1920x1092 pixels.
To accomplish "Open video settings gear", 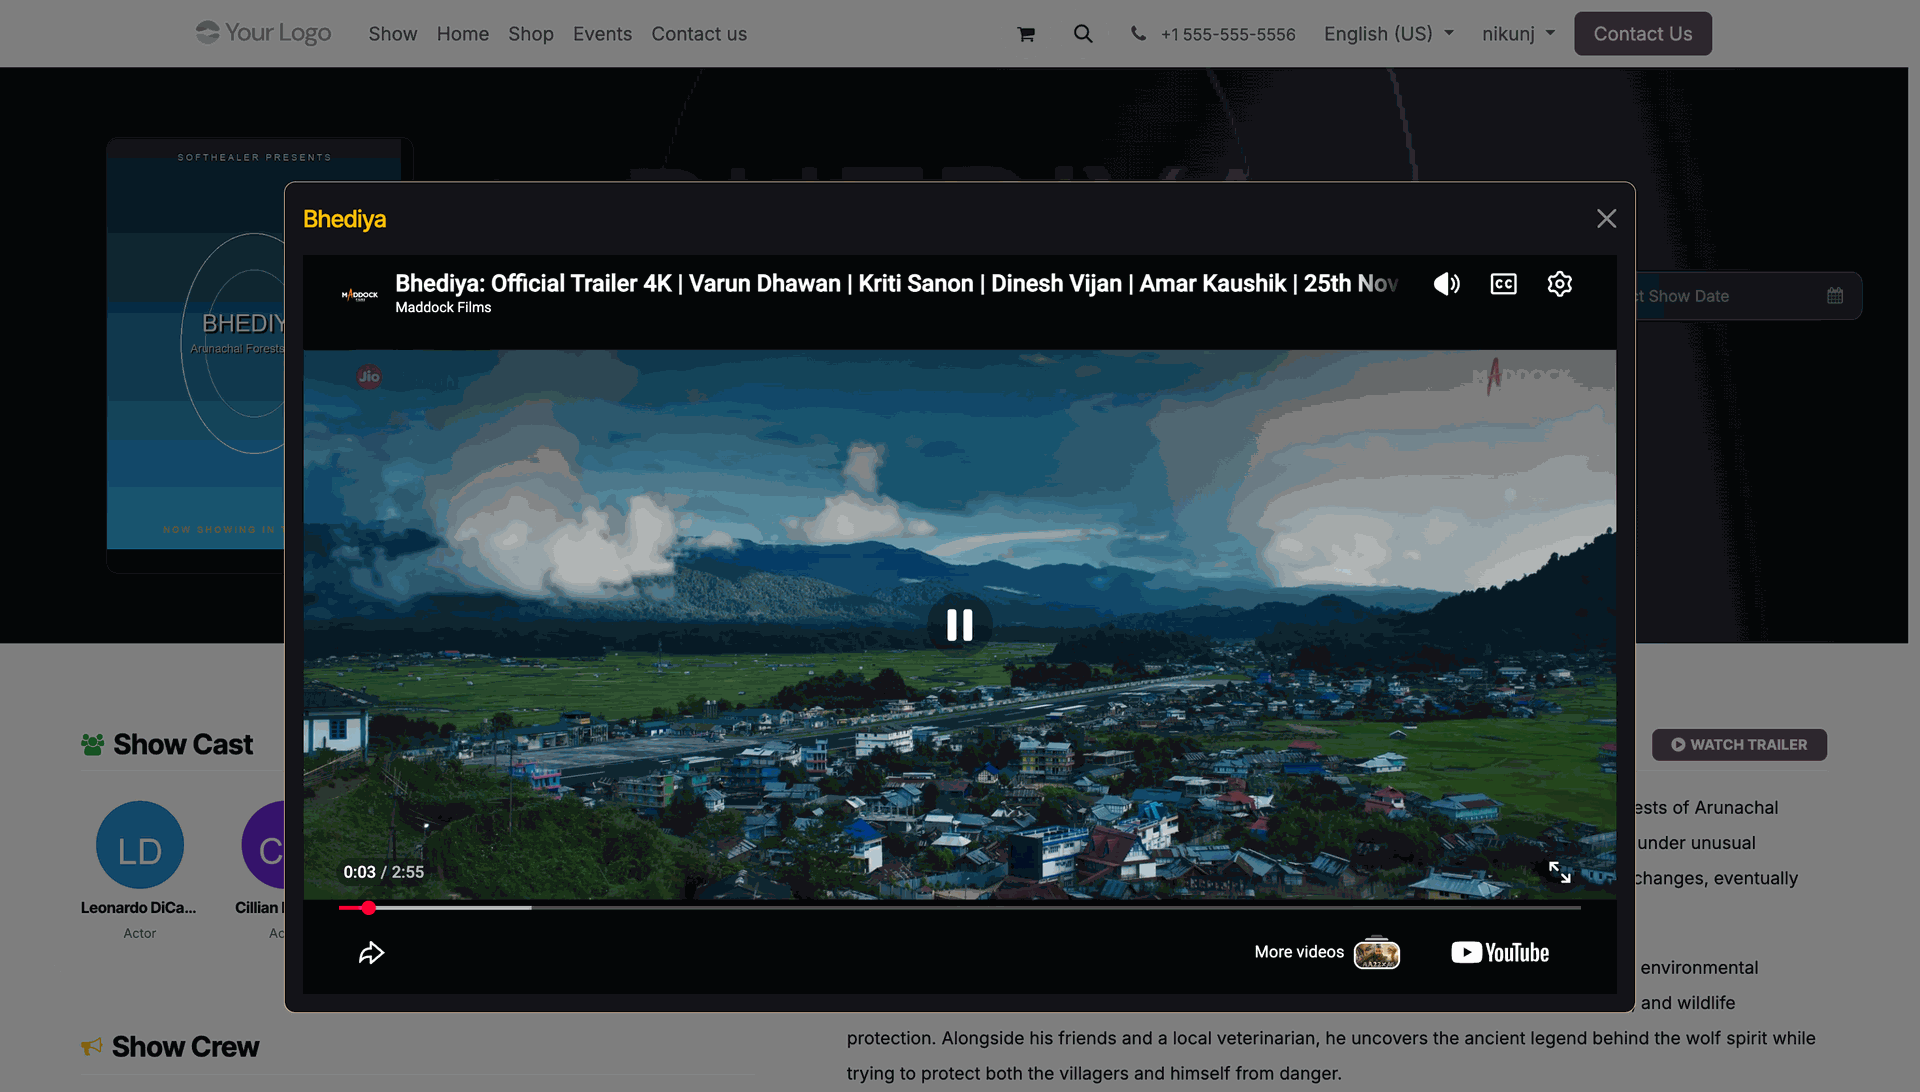I will (1560, 284).
